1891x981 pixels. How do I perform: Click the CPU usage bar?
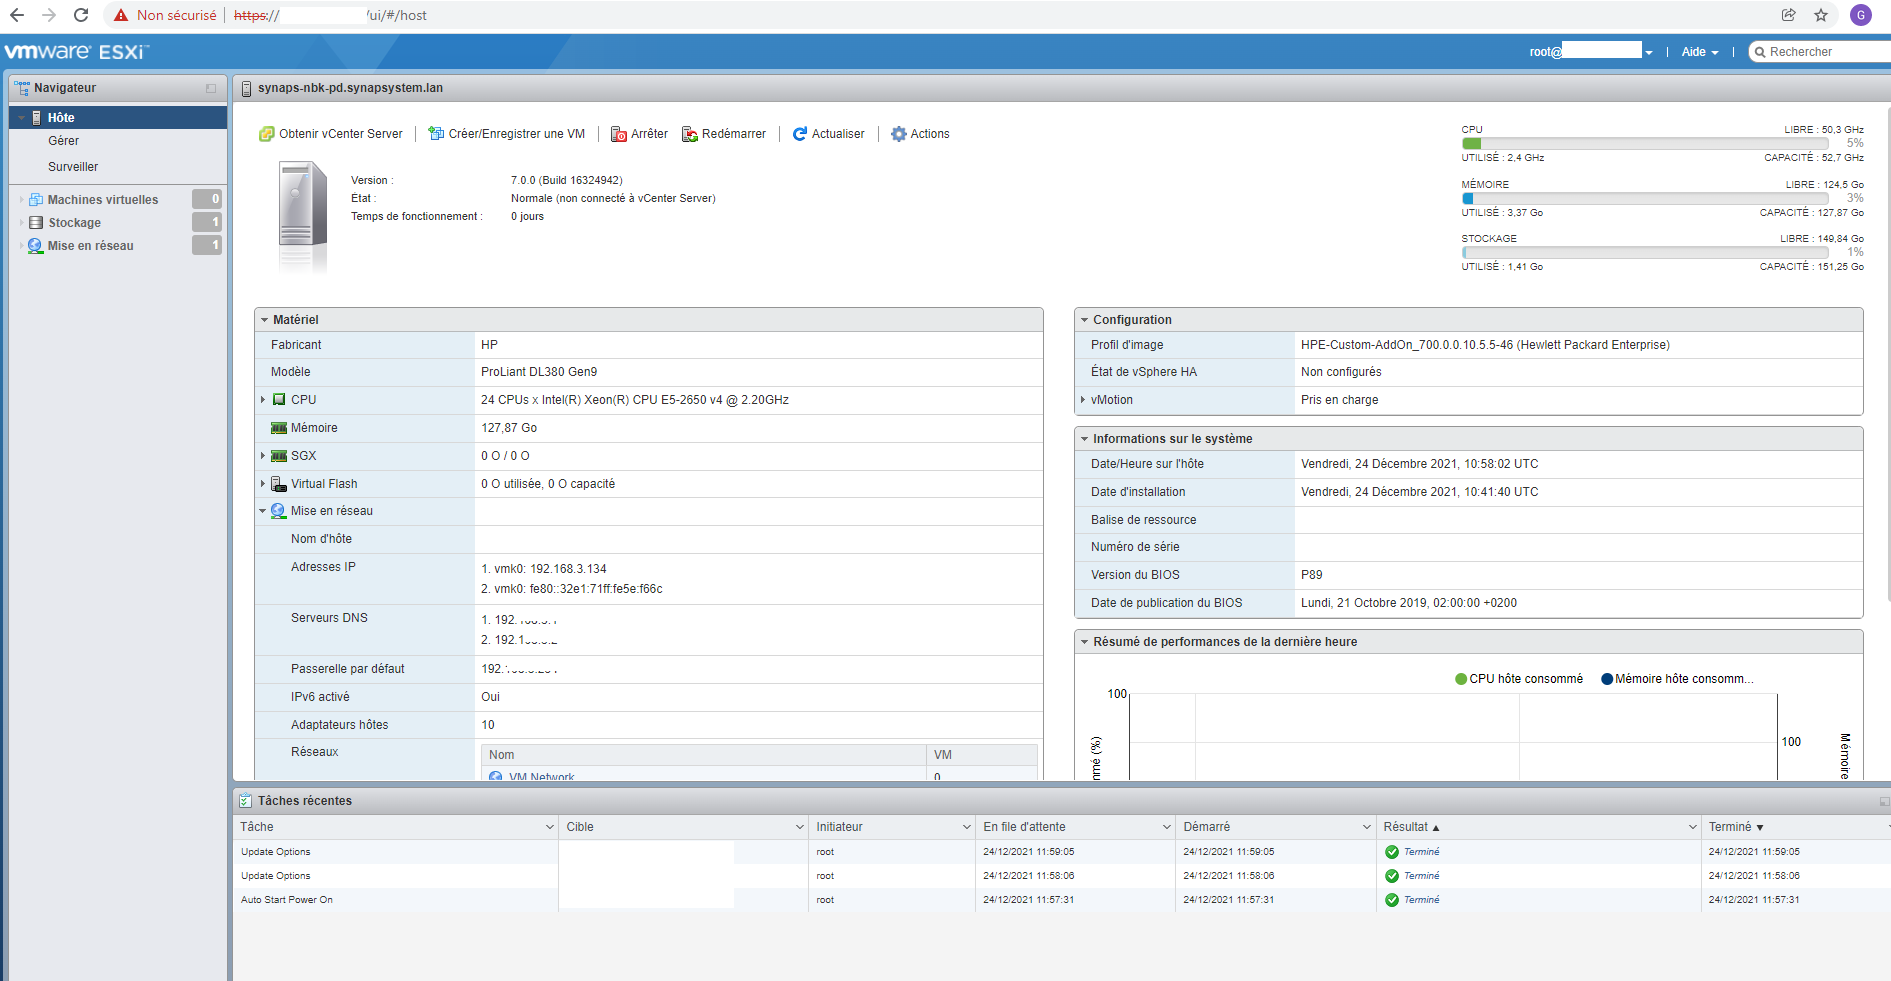(x=1645, y=144)
